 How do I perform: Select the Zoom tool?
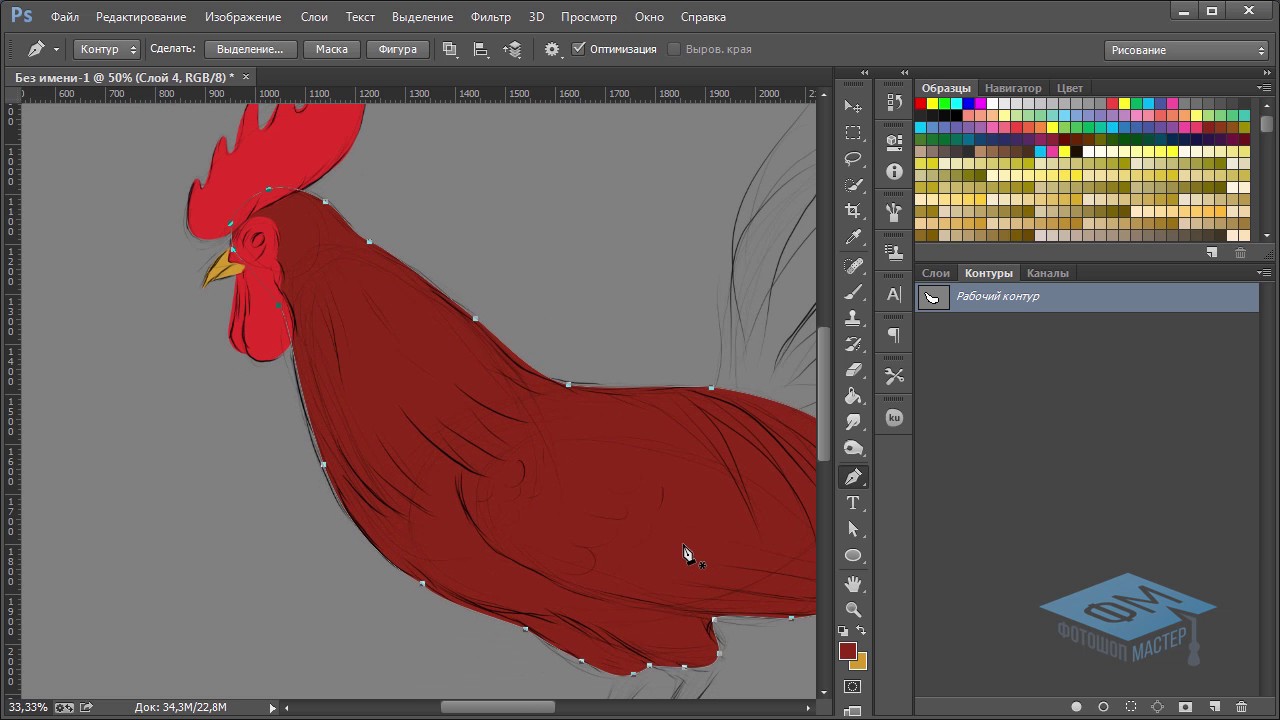coord(853,610)
